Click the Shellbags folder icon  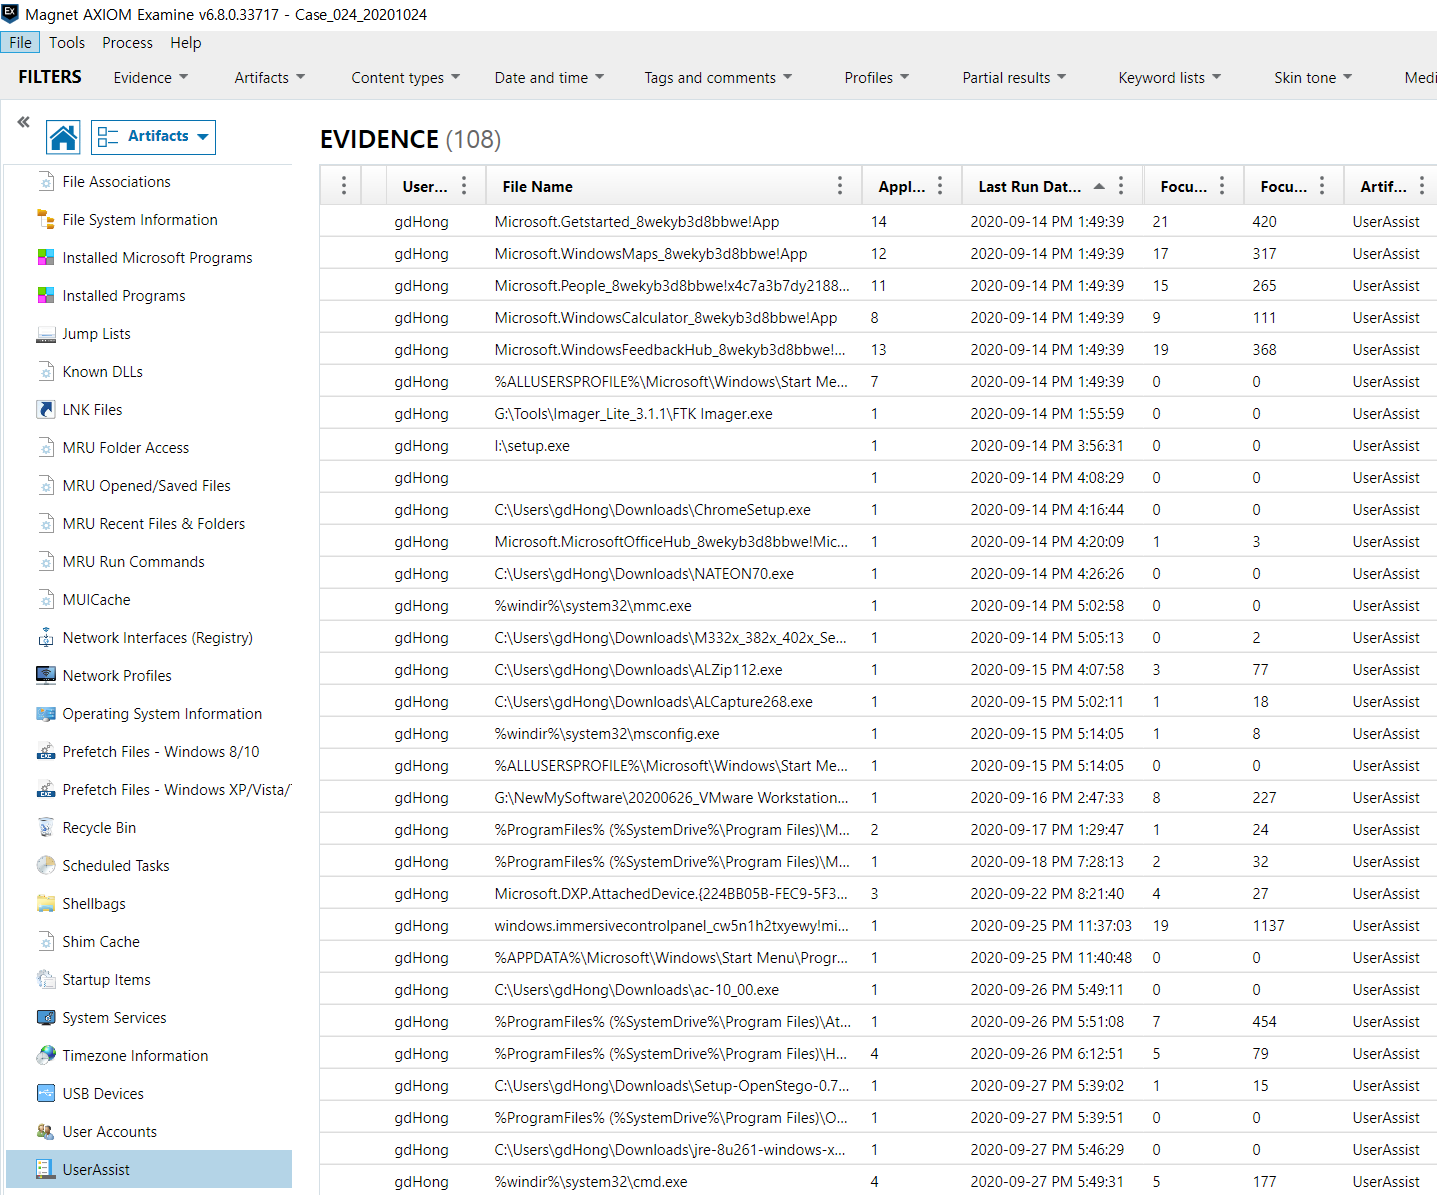pyautogui.click(x=46, y=904)
